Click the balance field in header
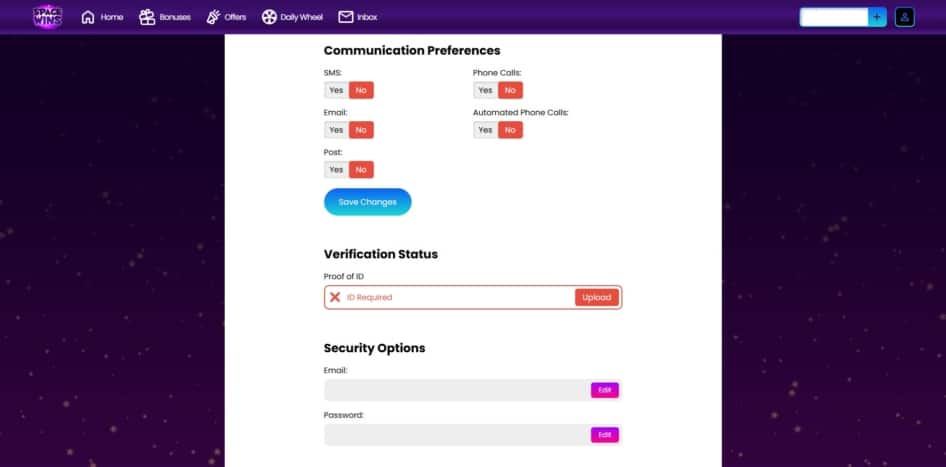Image resolution: width=946 pixels, height=467 pixels. [834, 17]
